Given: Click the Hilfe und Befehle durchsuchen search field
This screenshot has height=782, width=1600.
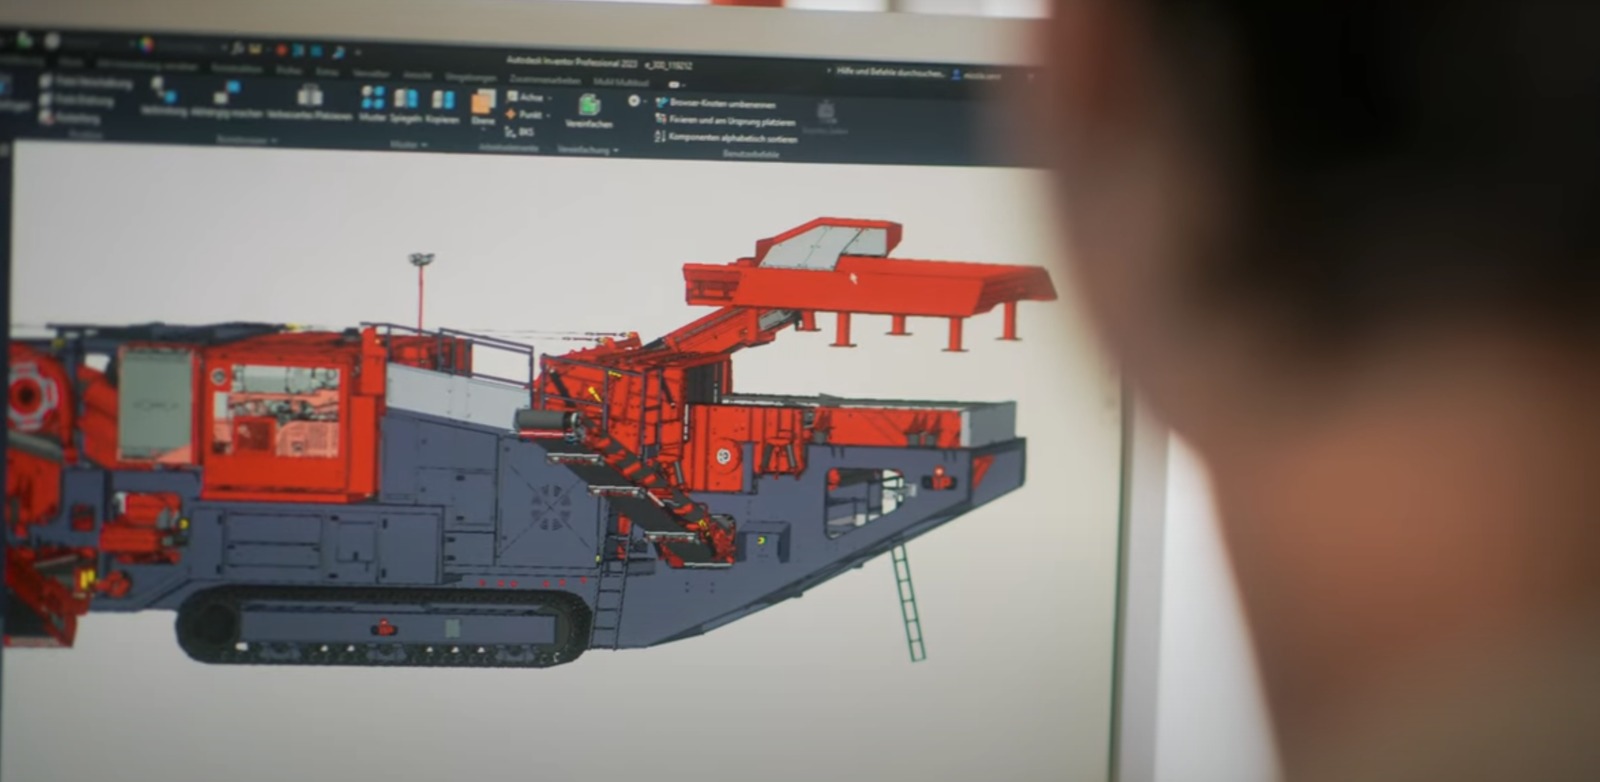Looking at the screenshot, I should [x=890, y=72].
